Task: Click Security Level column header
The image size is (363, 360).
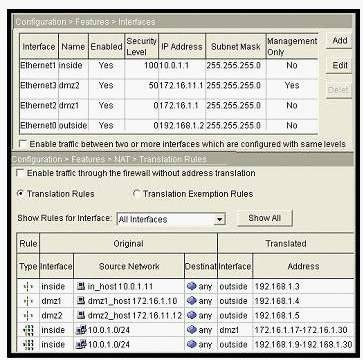Action: pos(142,46)
